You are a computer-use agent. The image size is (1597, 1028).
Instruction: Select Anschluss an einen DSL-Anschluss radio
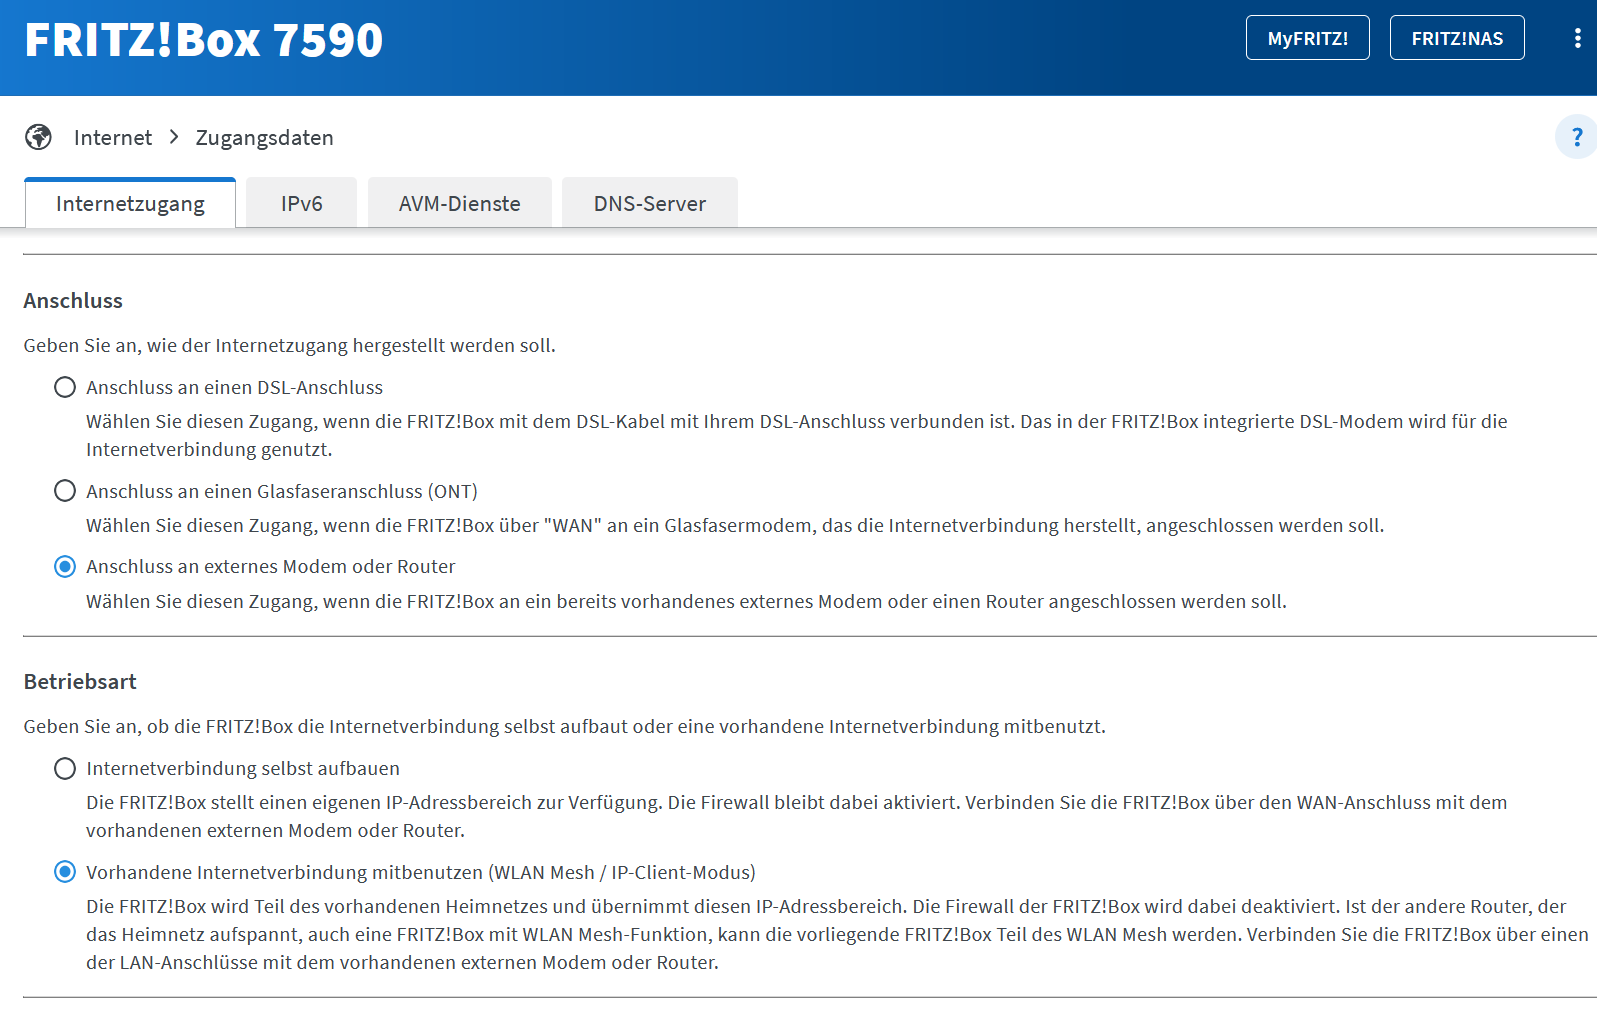pyautogui.click(x=65, y=387)
